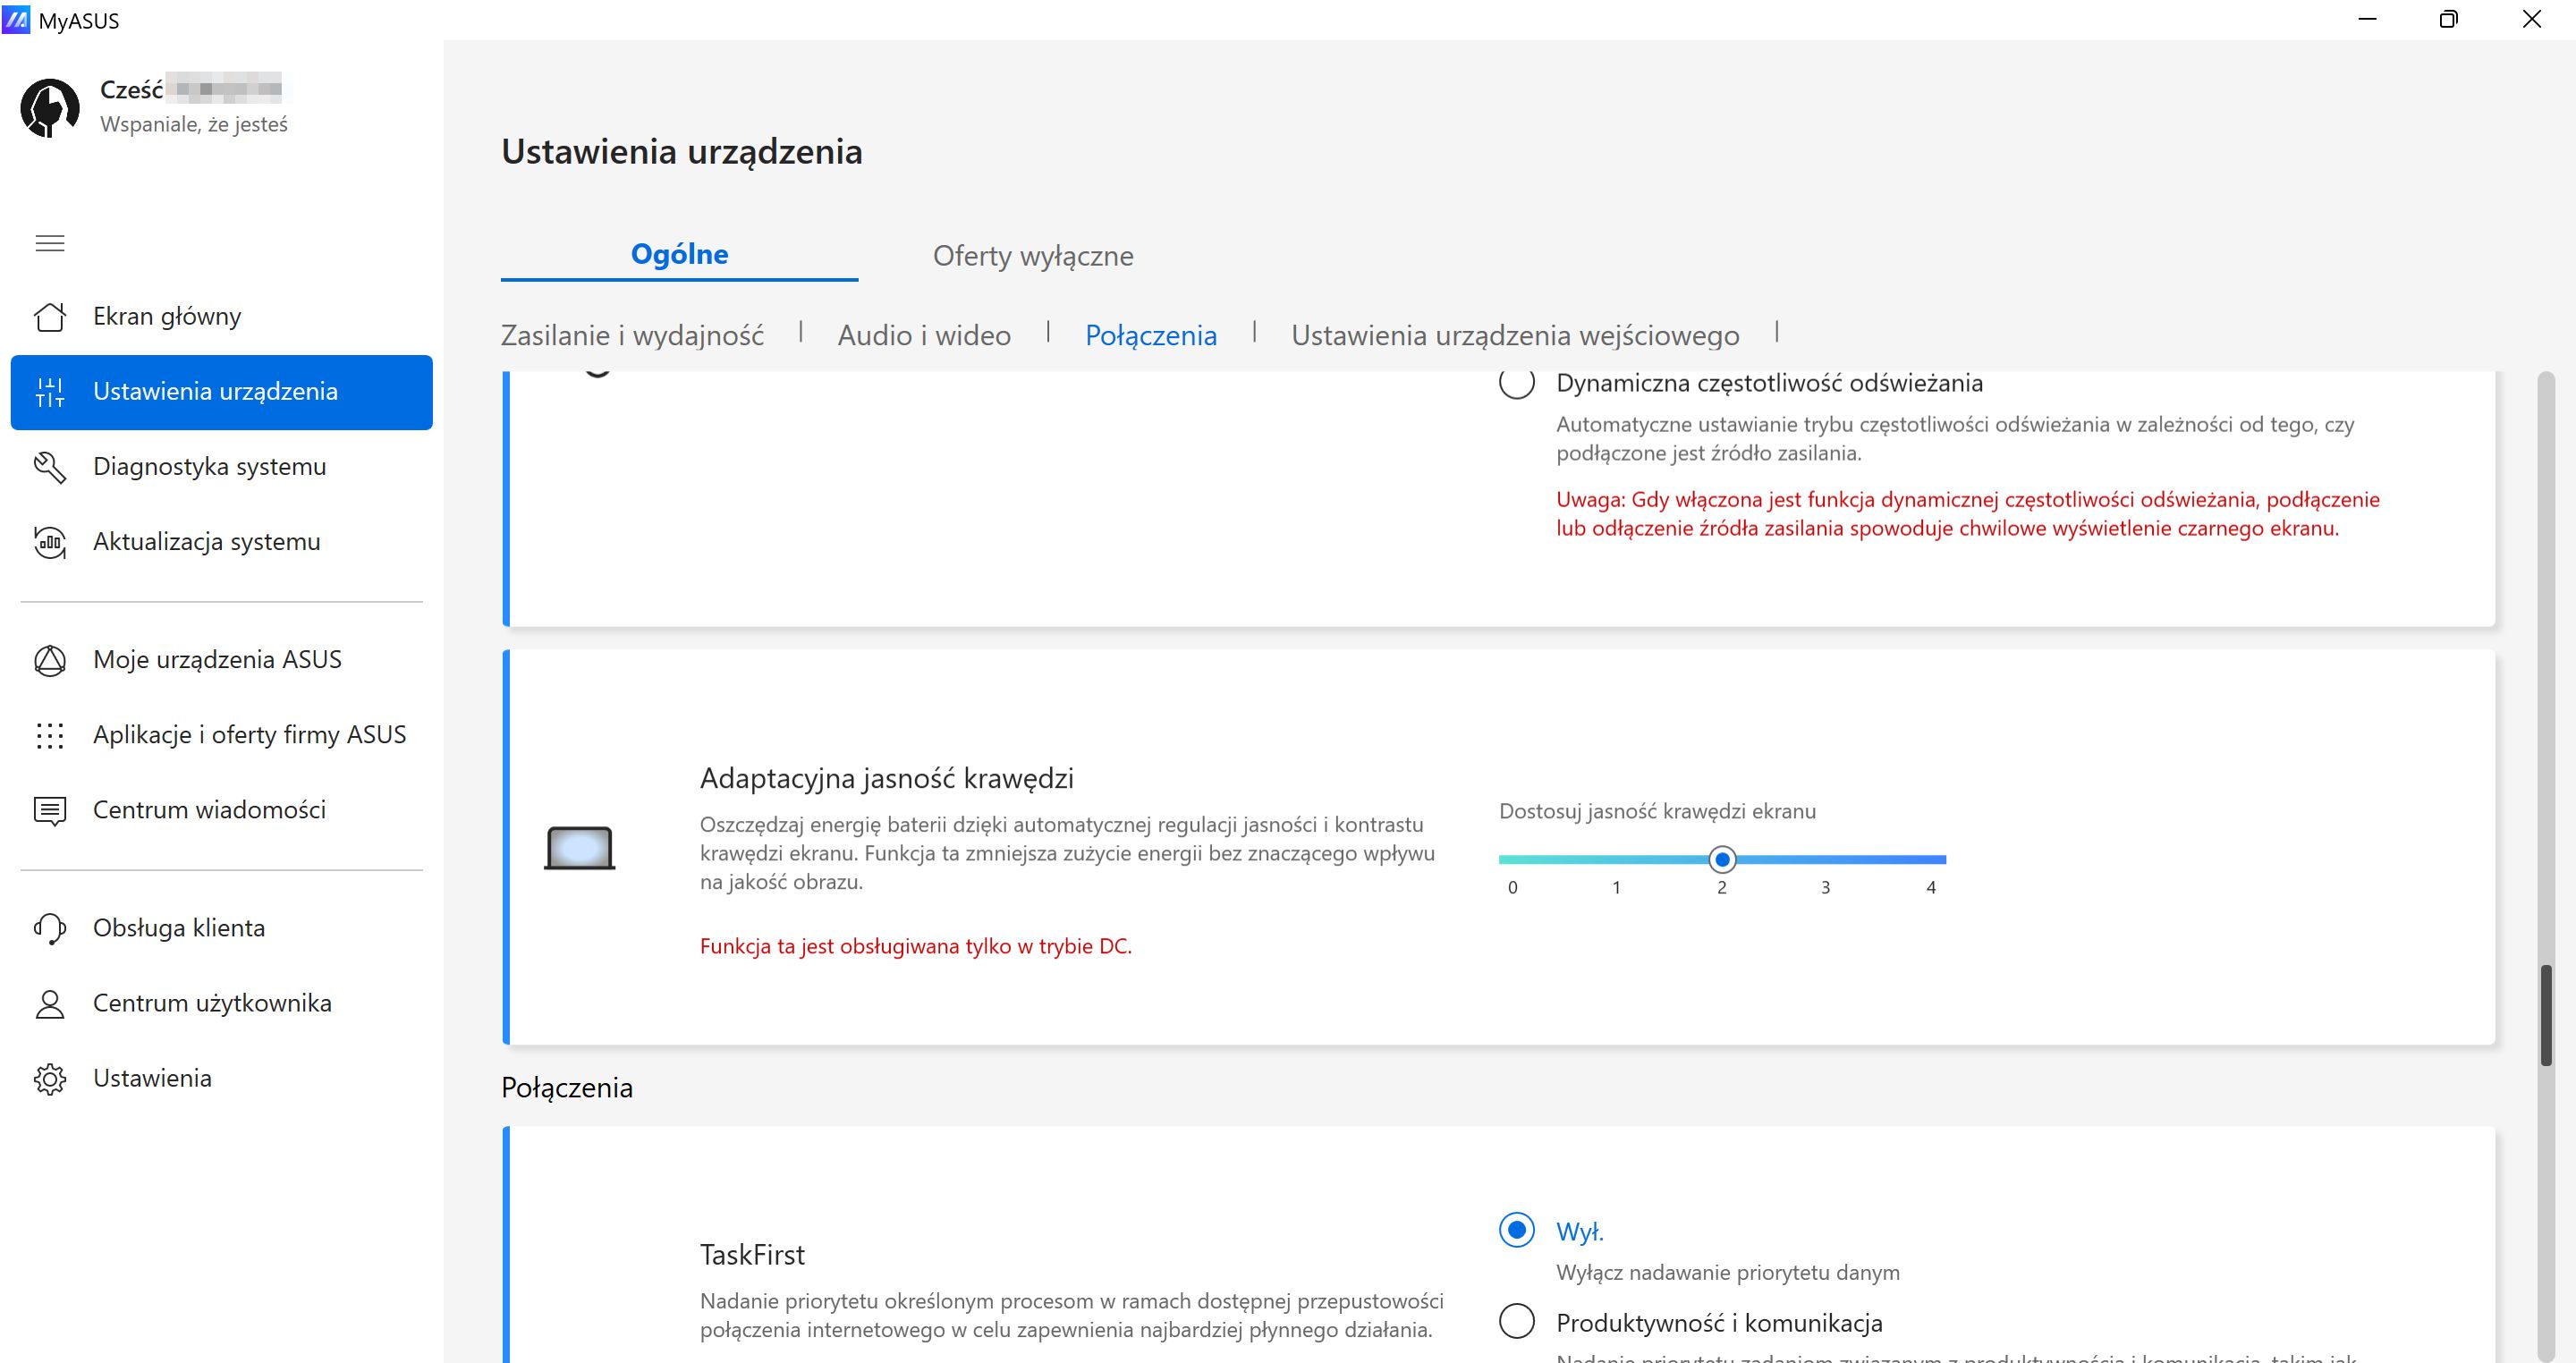Select the Wył. TaskFirst radio option
The height and width of the screenshot is (1363, 2576).
pyautogui.click(x=1517, y=1230)
